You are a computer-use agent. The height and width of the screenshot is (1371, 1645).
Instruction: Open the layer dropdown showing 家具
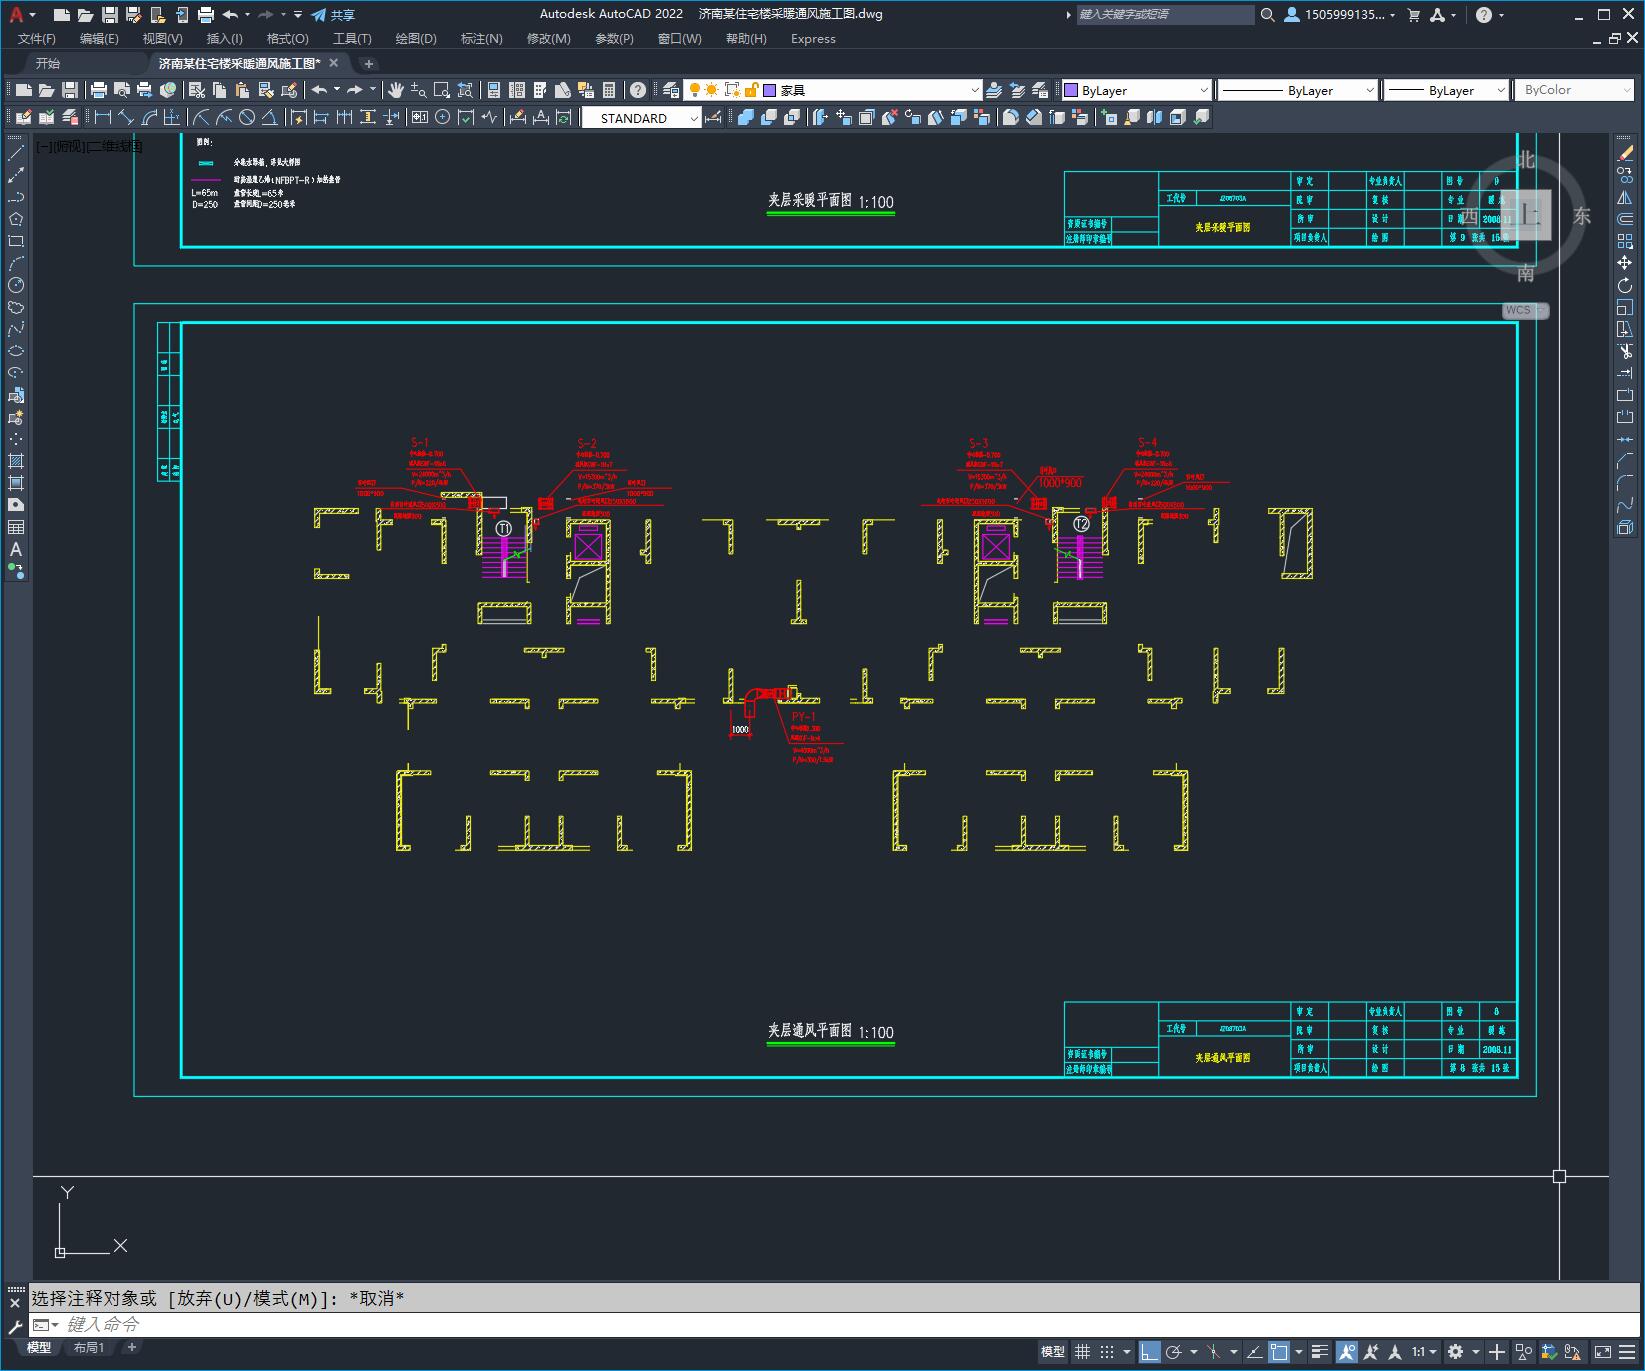pyautogui.click(x=833, y=90)
